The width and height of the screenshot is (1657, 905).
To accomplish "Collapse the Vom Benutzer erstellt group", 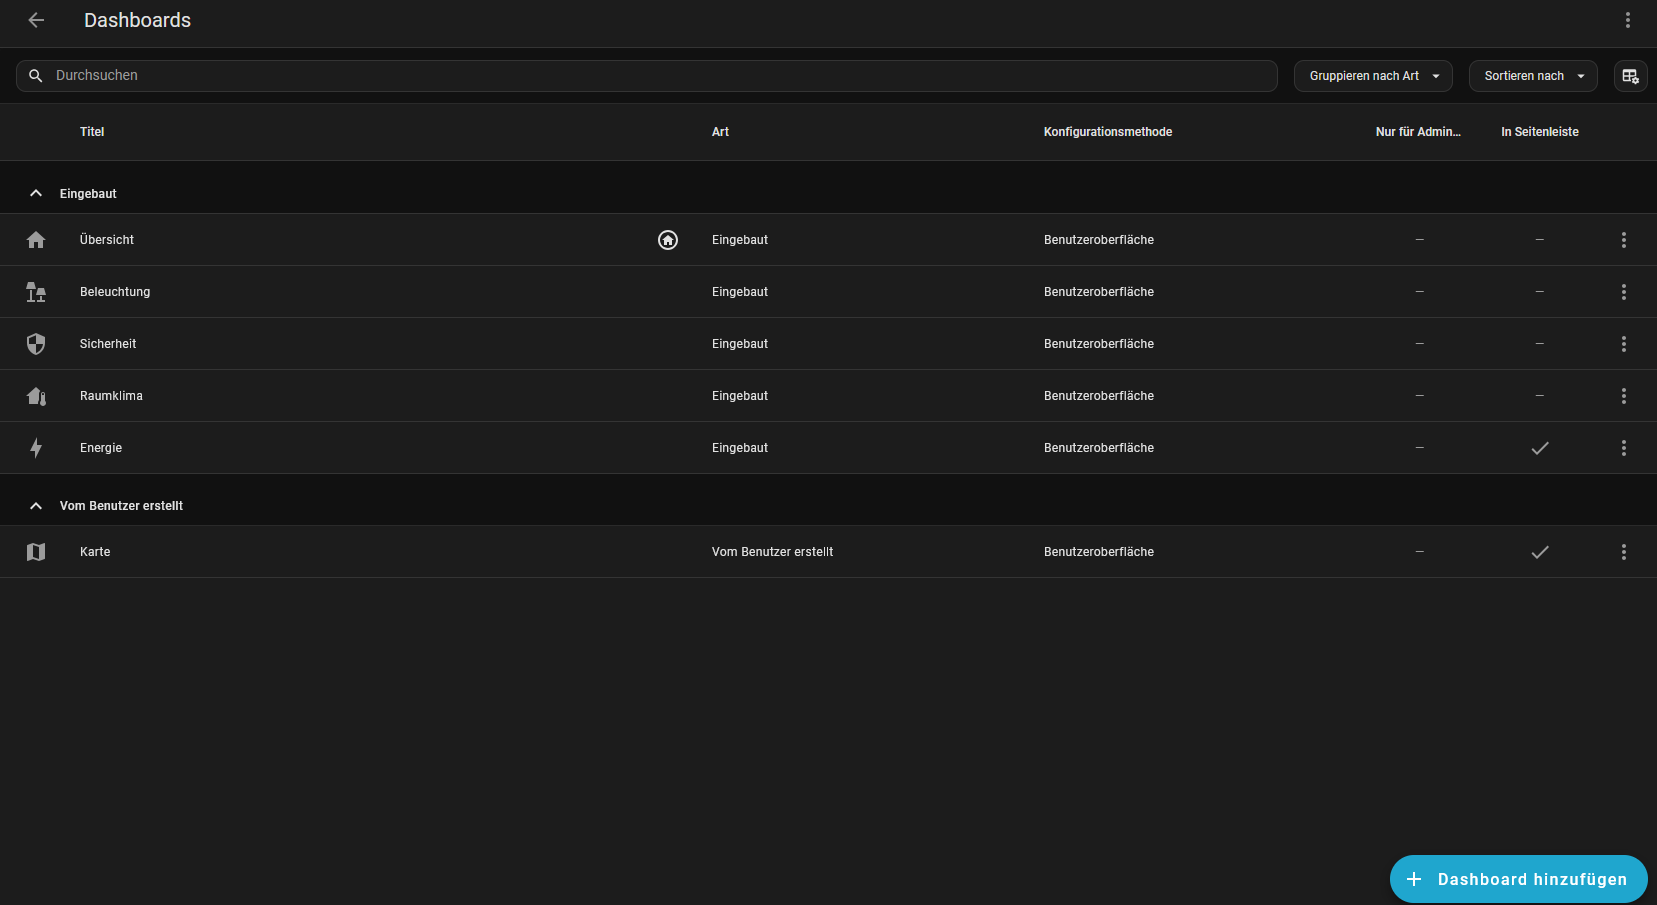I will (x=36, y=506).
